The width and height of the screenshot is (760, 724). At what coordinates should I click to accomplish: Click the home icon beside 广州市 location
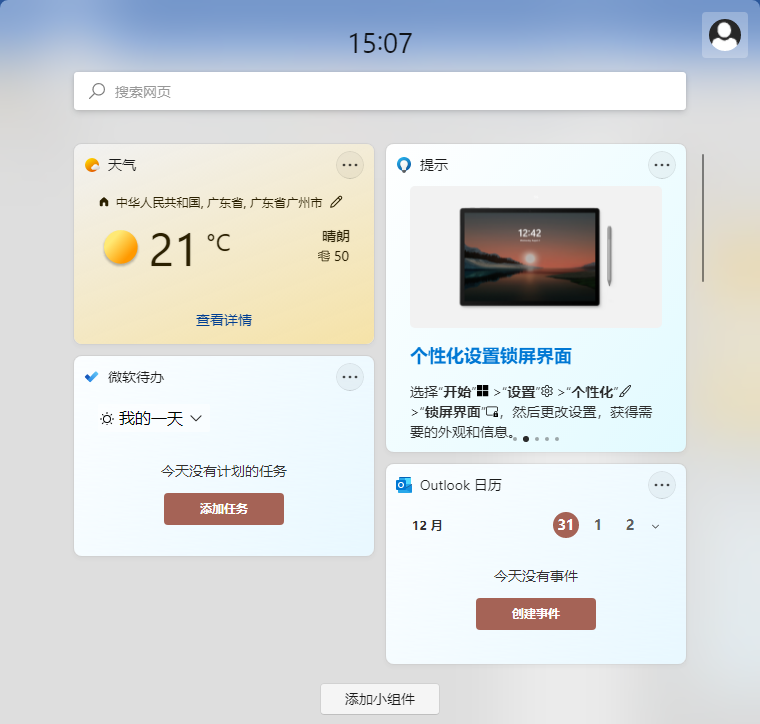click(104, 202)
